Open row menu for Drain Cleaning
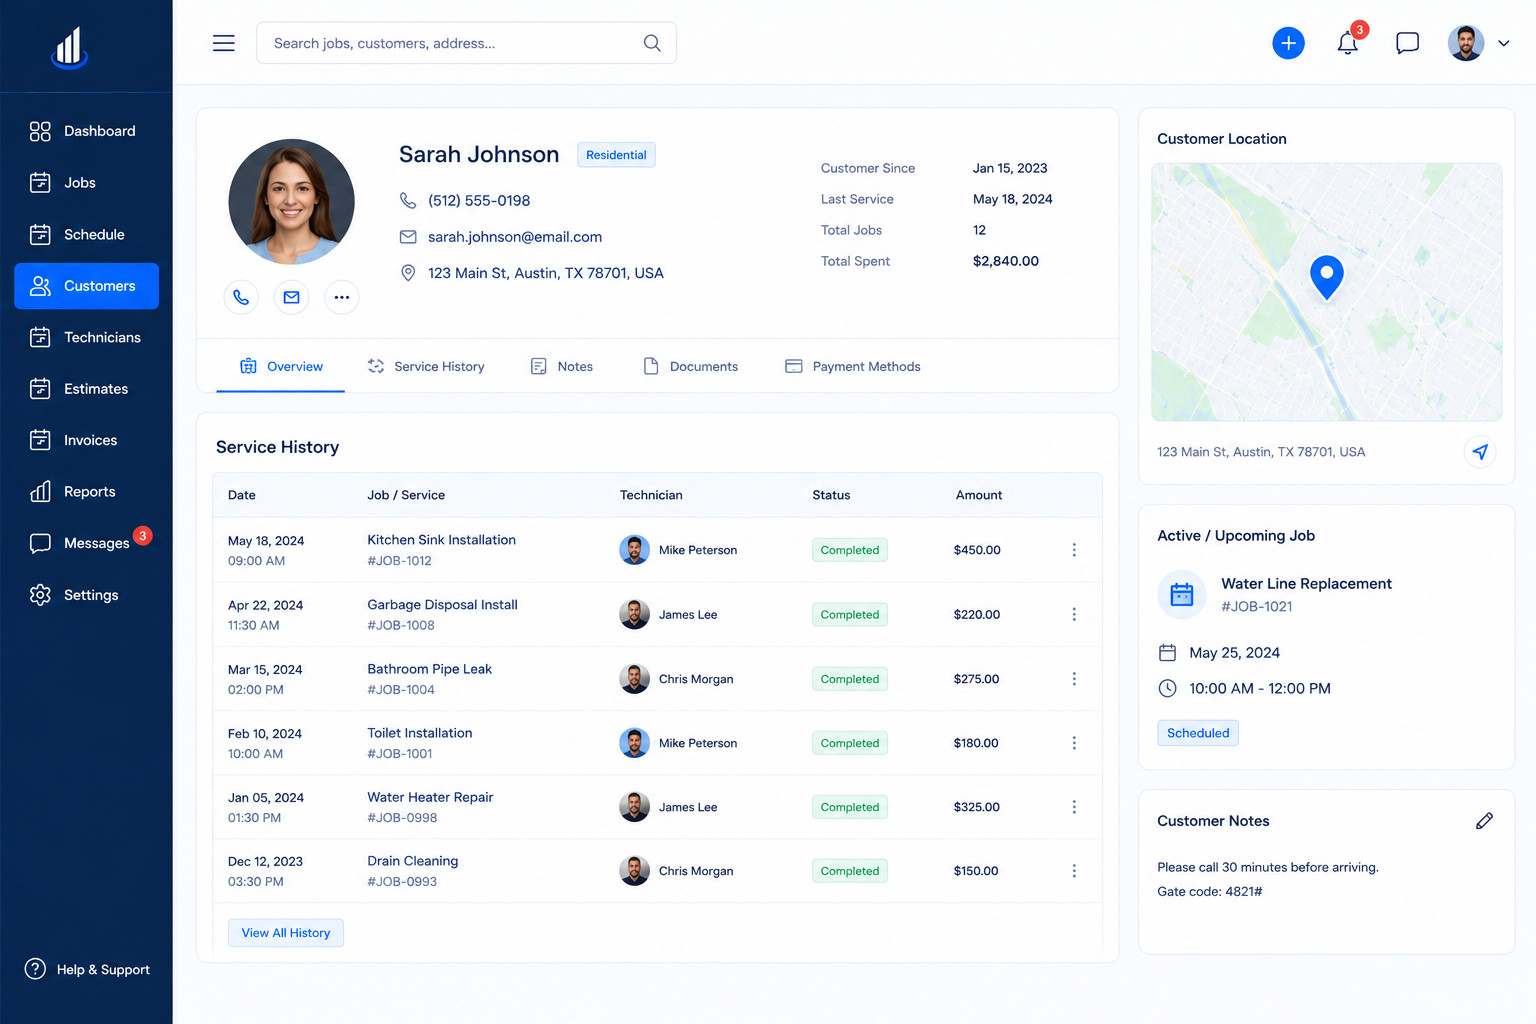Image resolution: width=1536 pixels, height=1024 pixels. coord(1074,871)
